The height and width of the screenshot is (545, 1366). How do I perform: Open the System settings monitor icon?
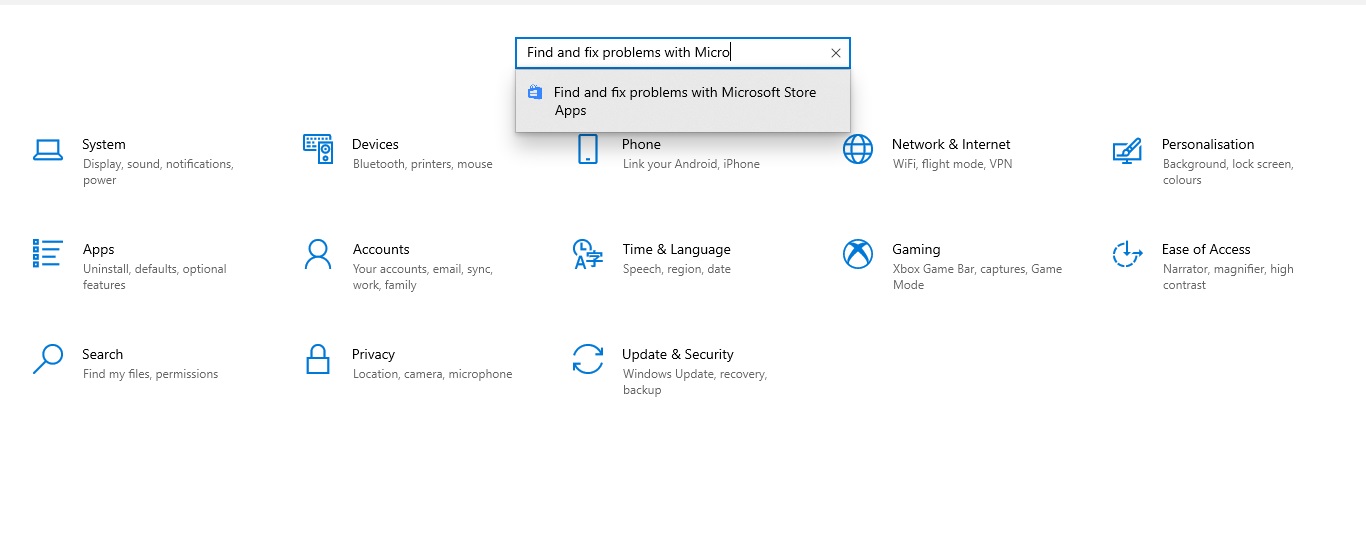click(48, 150)
